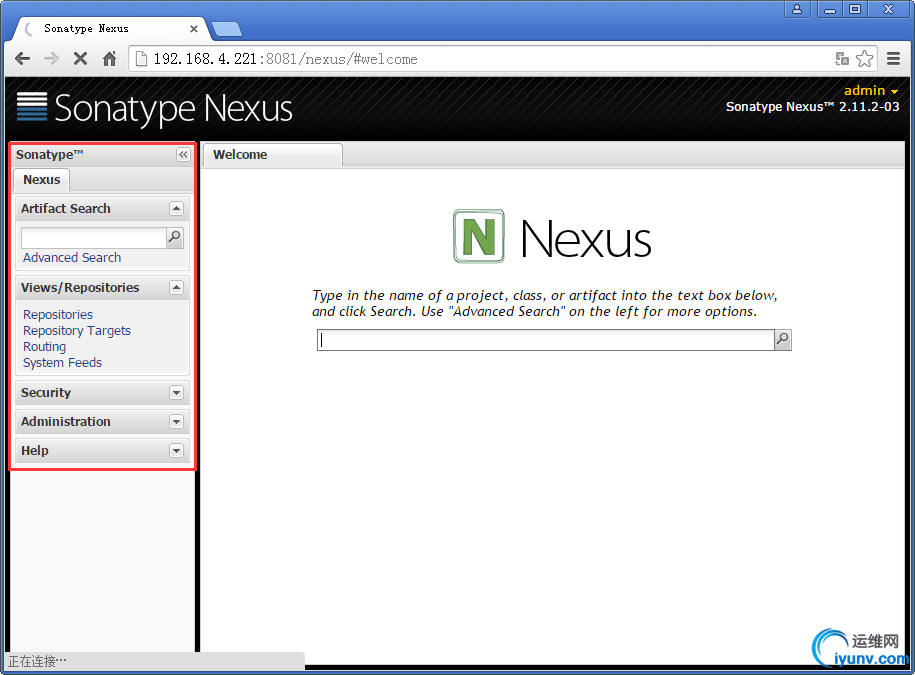Image resolution: width=915 pixels, height=675 pixels.
Task: Click the sidebar artifact search magnifier icon
Action: tap(174, 237)
